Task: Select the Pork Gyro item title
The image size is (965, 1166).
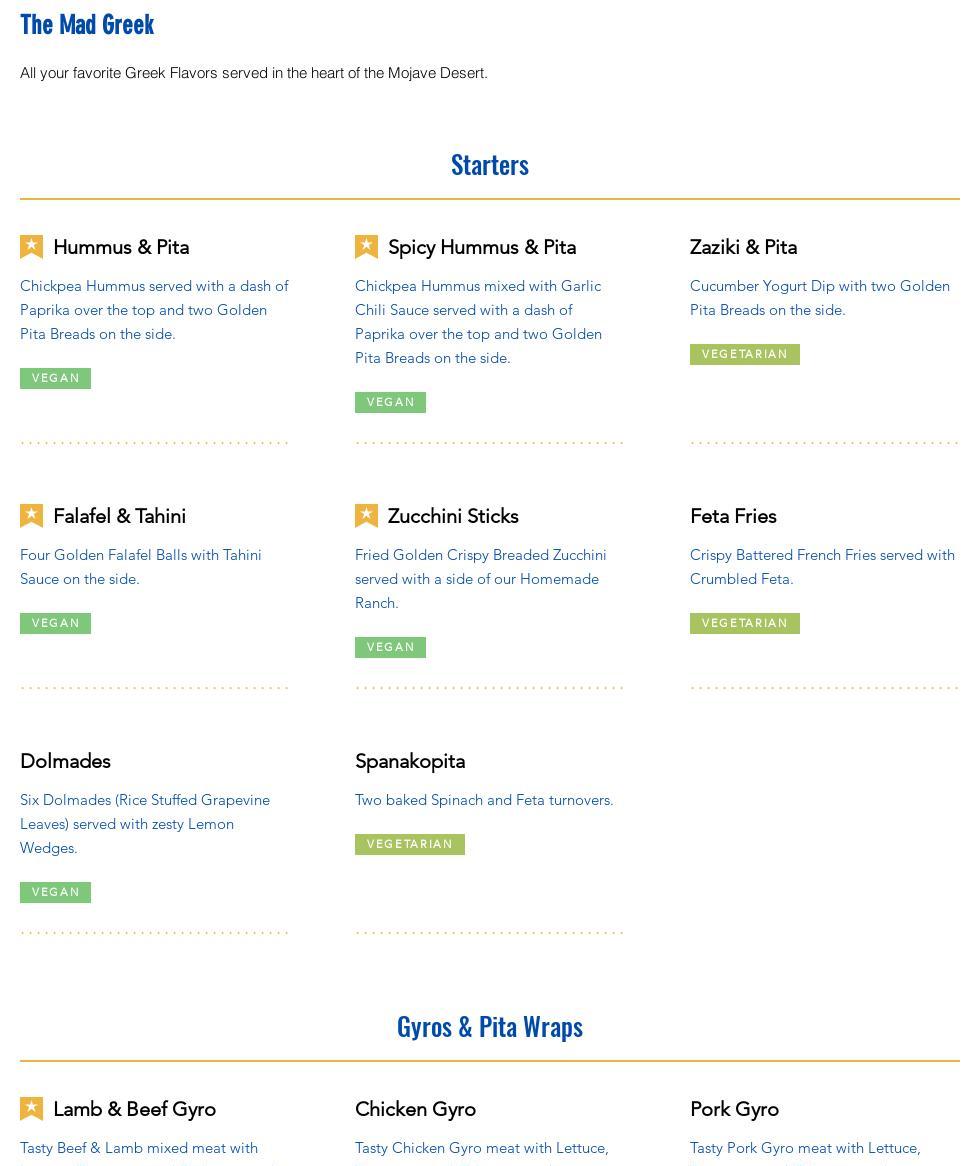Action: pyautogui.click(x=735, y=1109)
